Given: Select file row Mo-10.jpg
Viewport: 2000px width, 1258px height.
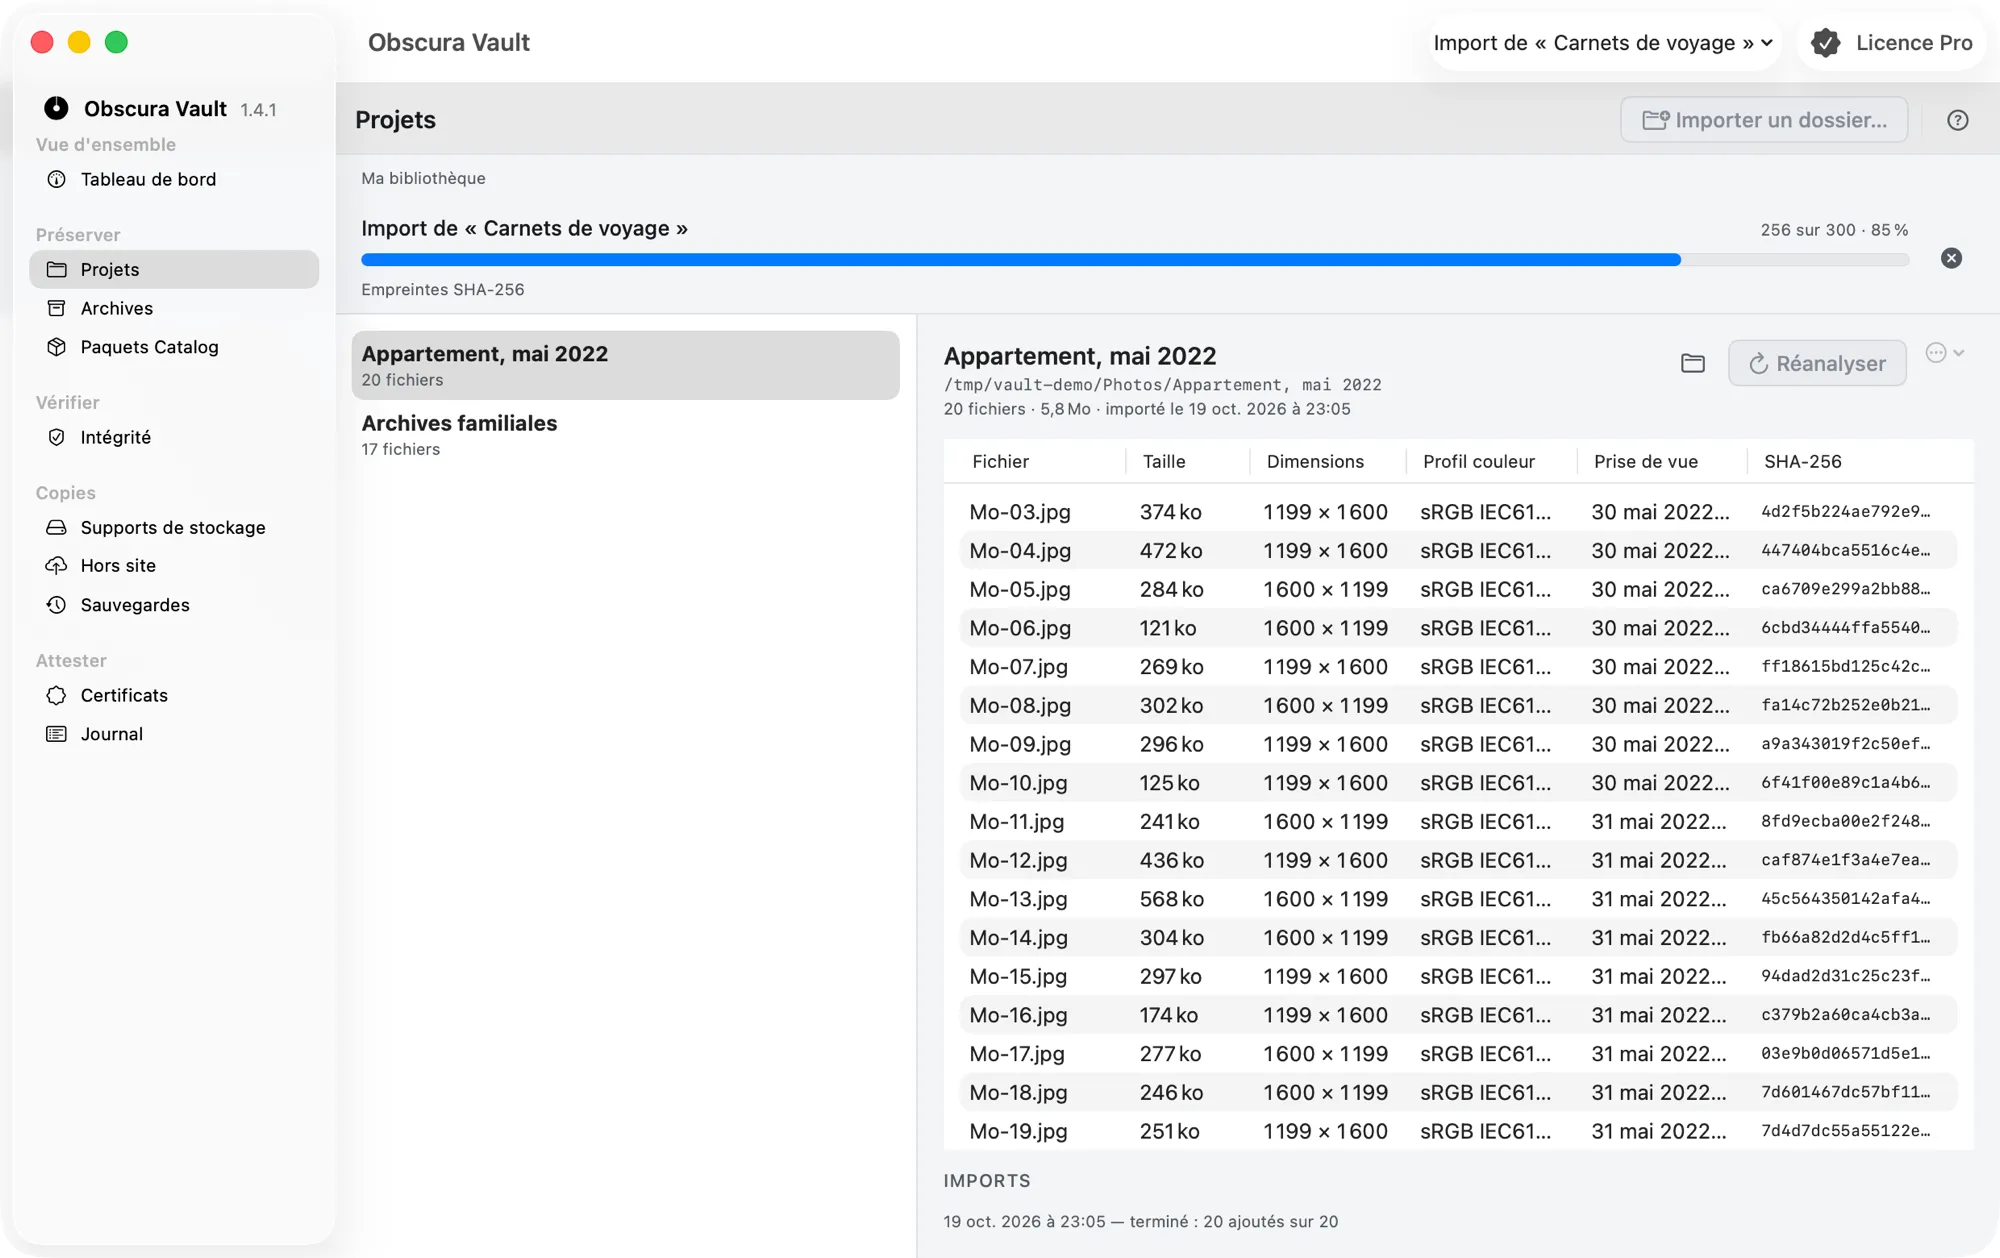Looking at the screenshot, I should coord(1458,783).
